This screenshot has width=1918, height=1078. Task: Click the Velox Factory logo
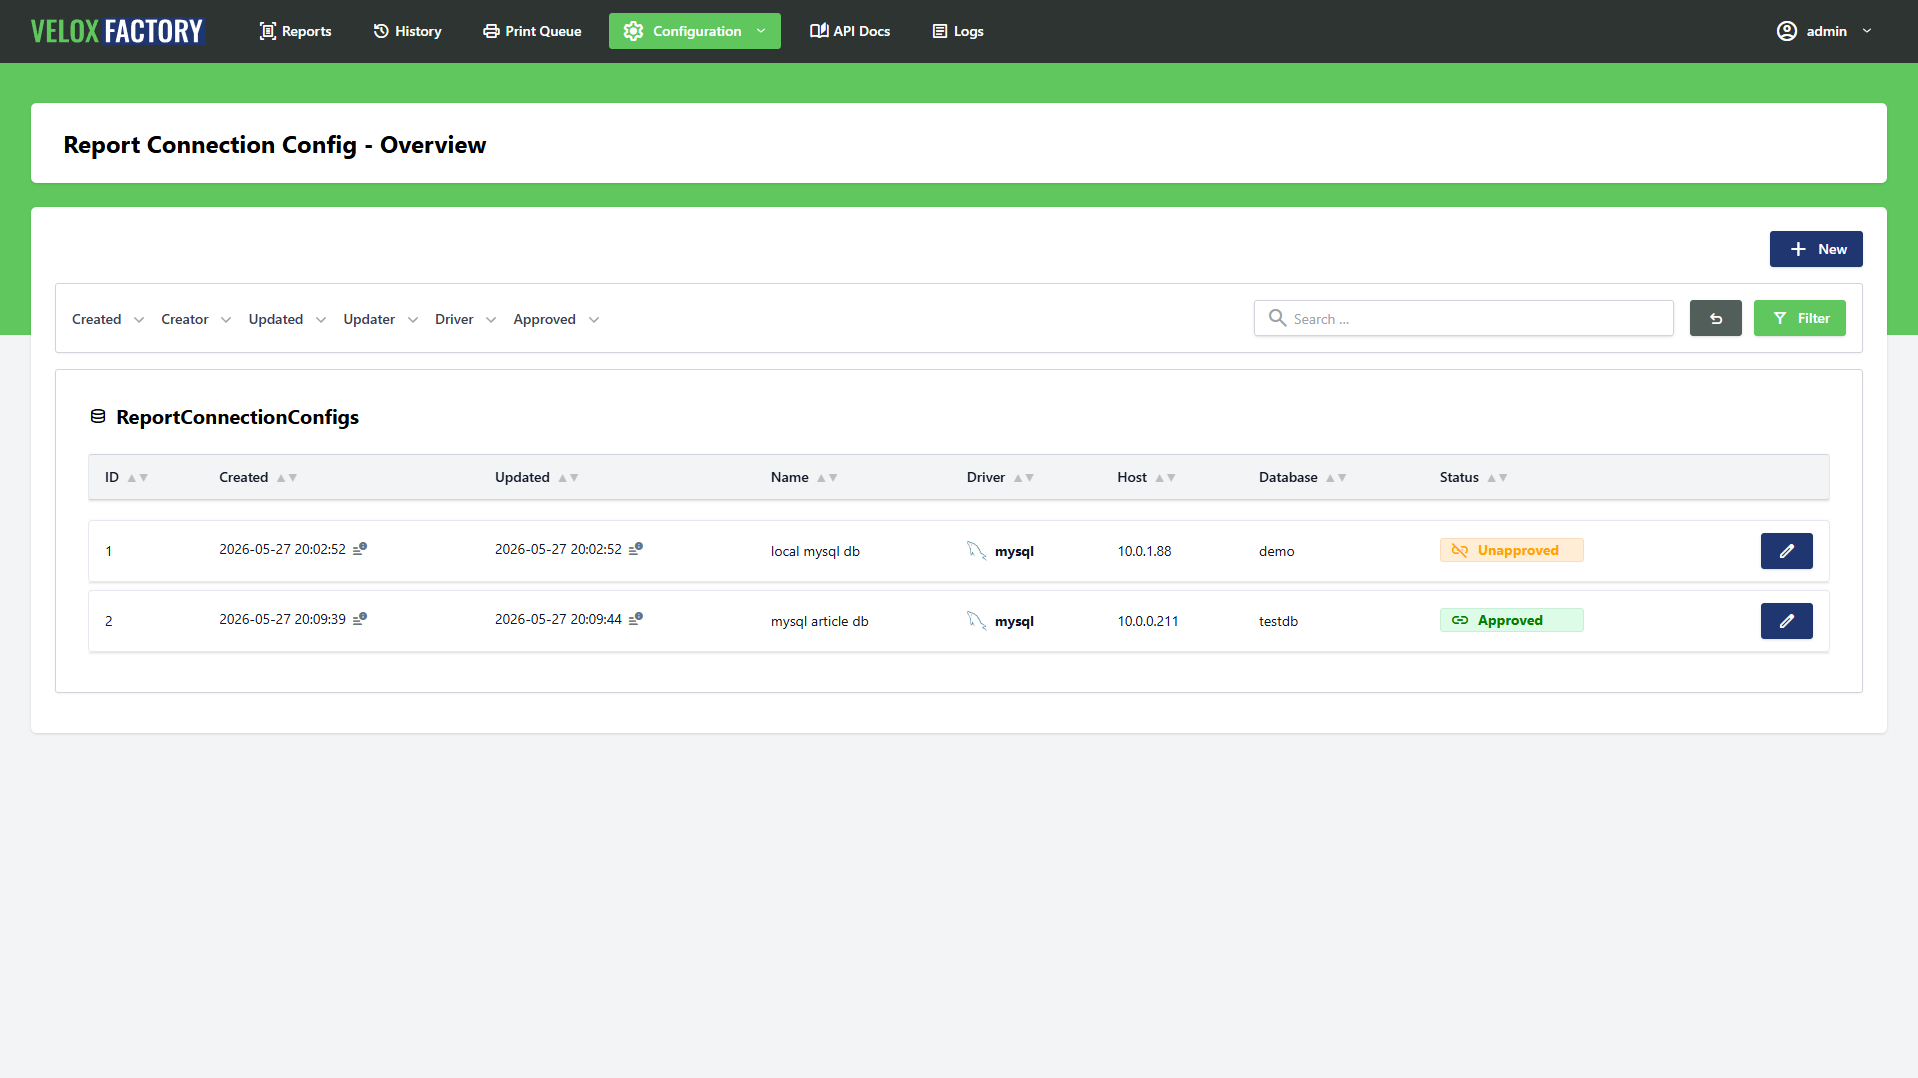117,31
